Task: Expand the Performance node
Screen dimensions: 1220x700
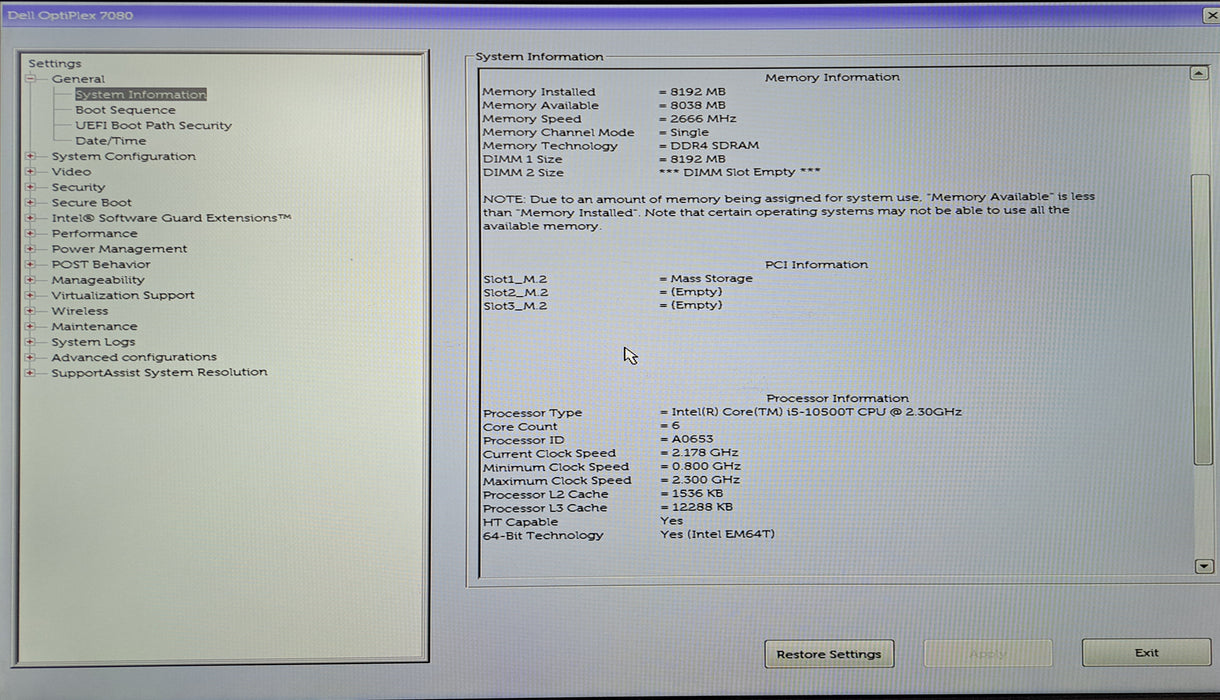Action: point(31,234)
